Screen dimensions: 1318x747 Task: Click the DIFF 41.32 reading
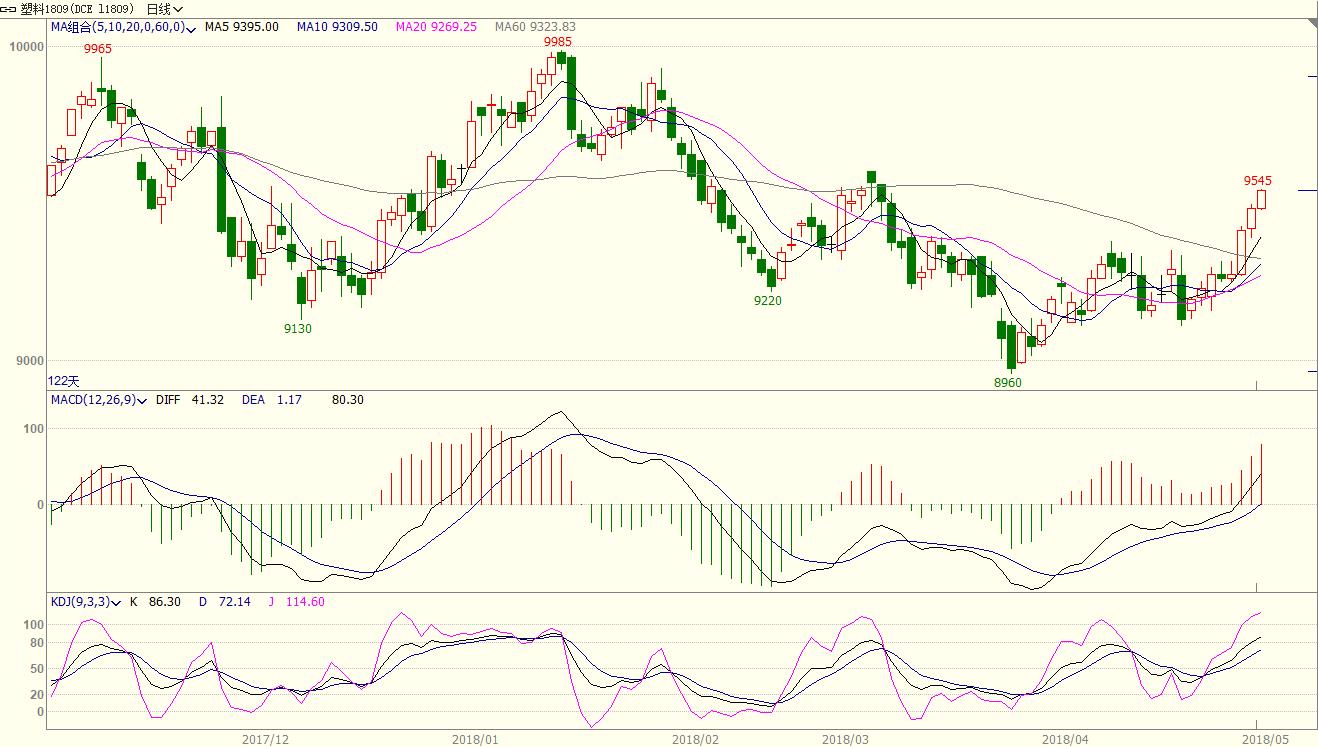190,400
